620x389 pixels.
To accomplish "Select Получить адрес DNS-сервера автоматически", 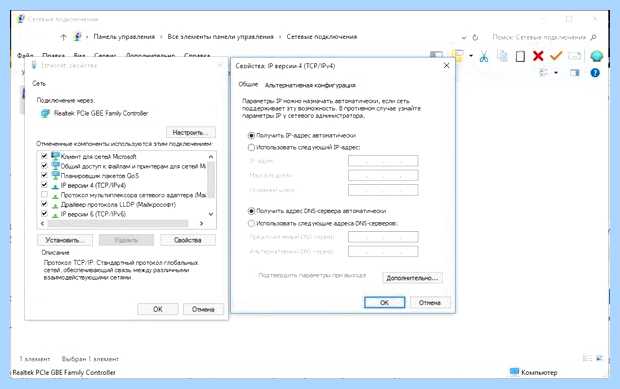I will pyautogui.click(x=251, y=211).
